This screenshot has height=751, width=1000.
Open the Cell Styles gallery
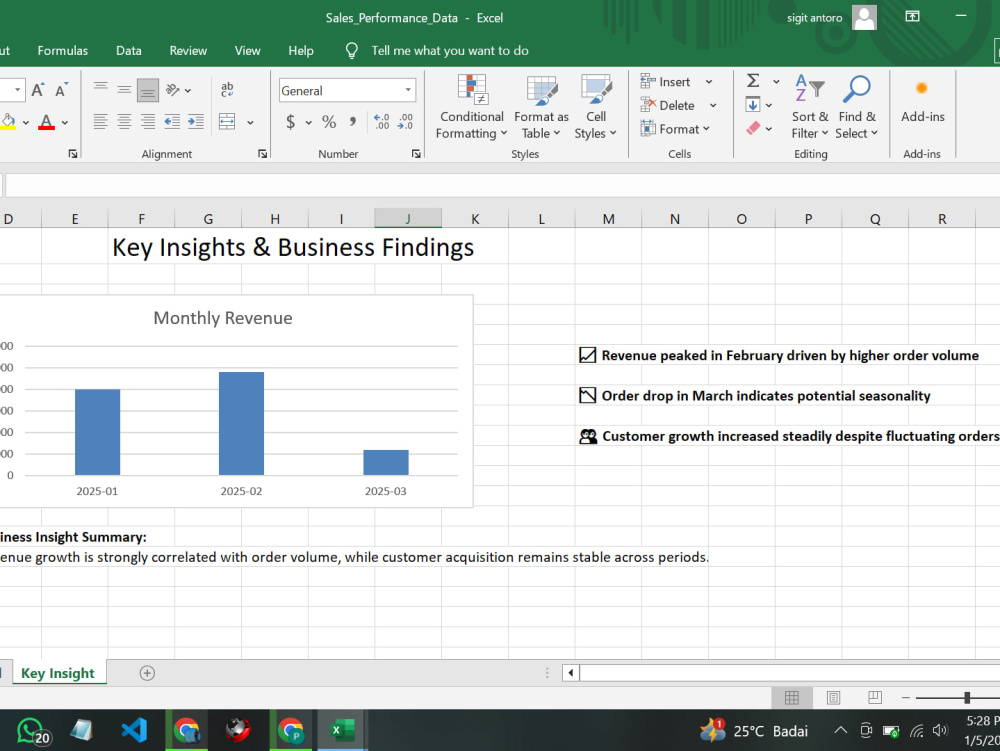pyautogui.click(x=596, y=106)
